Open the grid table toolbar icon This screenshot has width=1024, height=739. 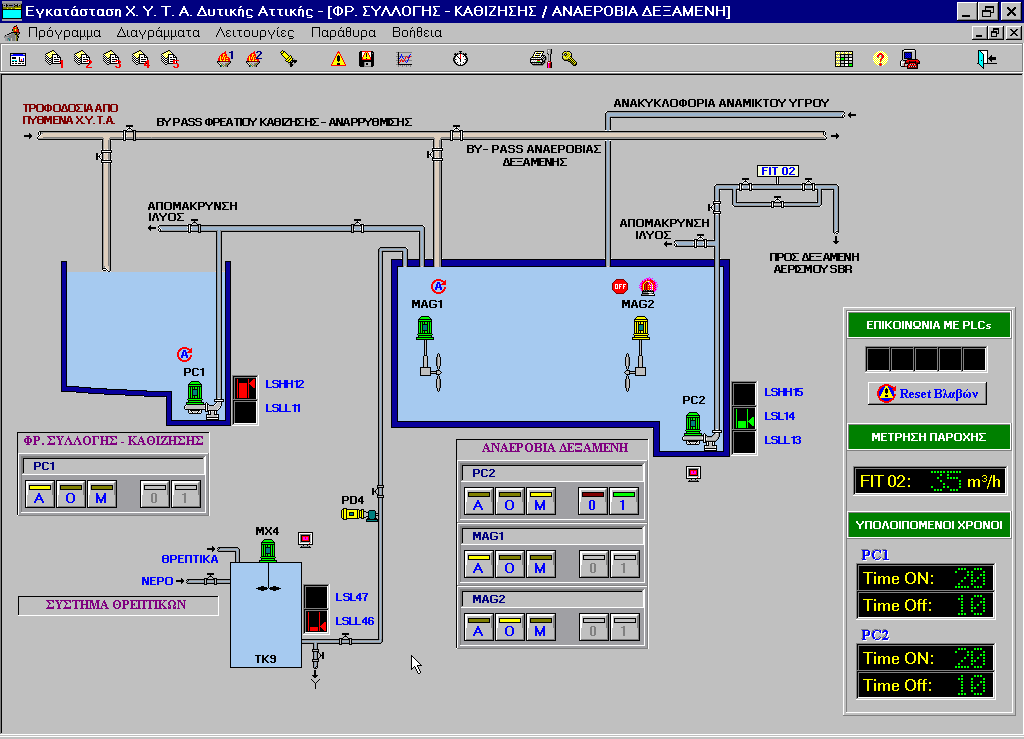click(x=844, y=59)
